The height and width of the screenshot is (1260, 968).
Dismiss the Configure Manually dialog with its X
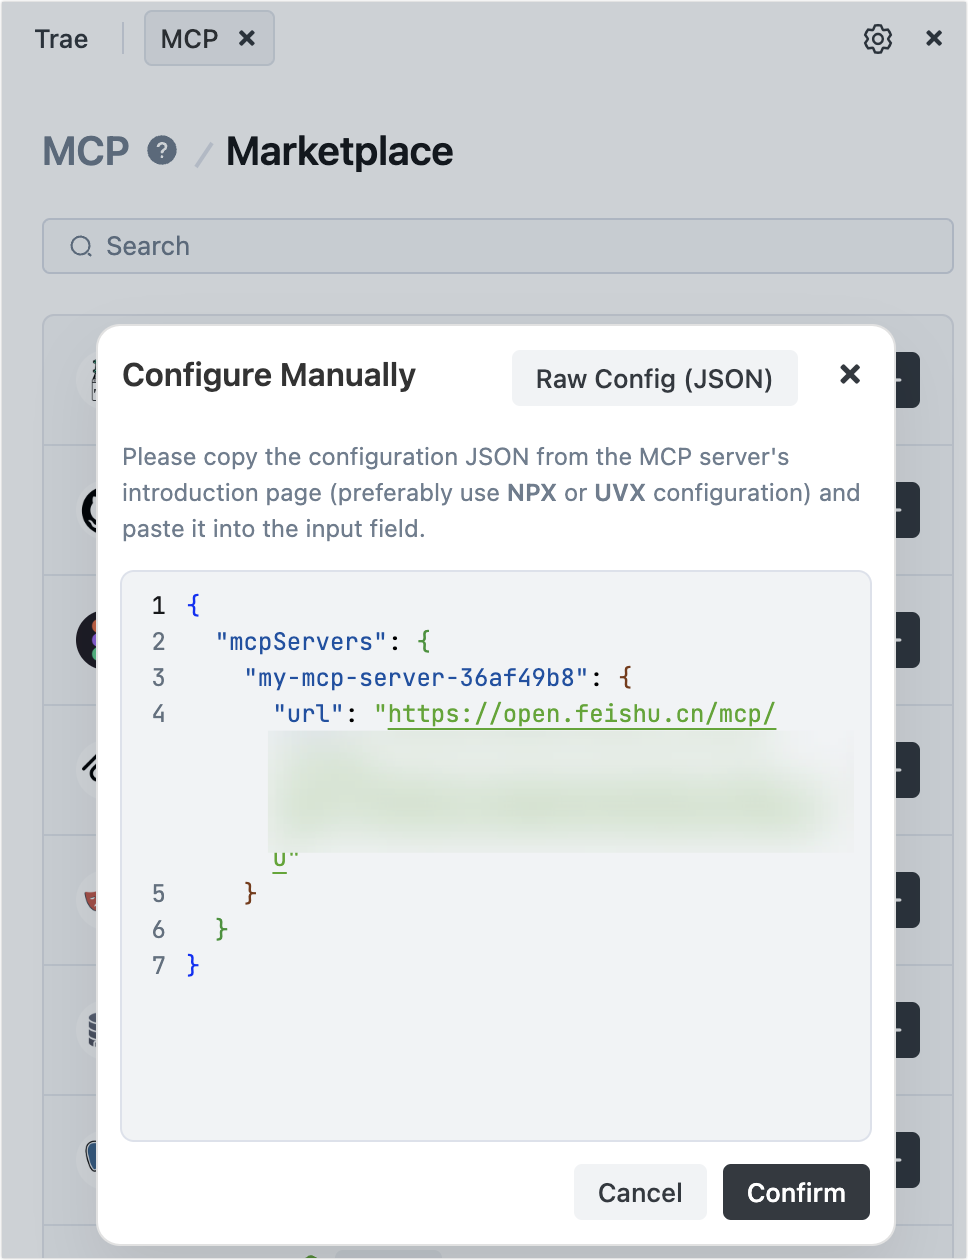pos(850,375)
